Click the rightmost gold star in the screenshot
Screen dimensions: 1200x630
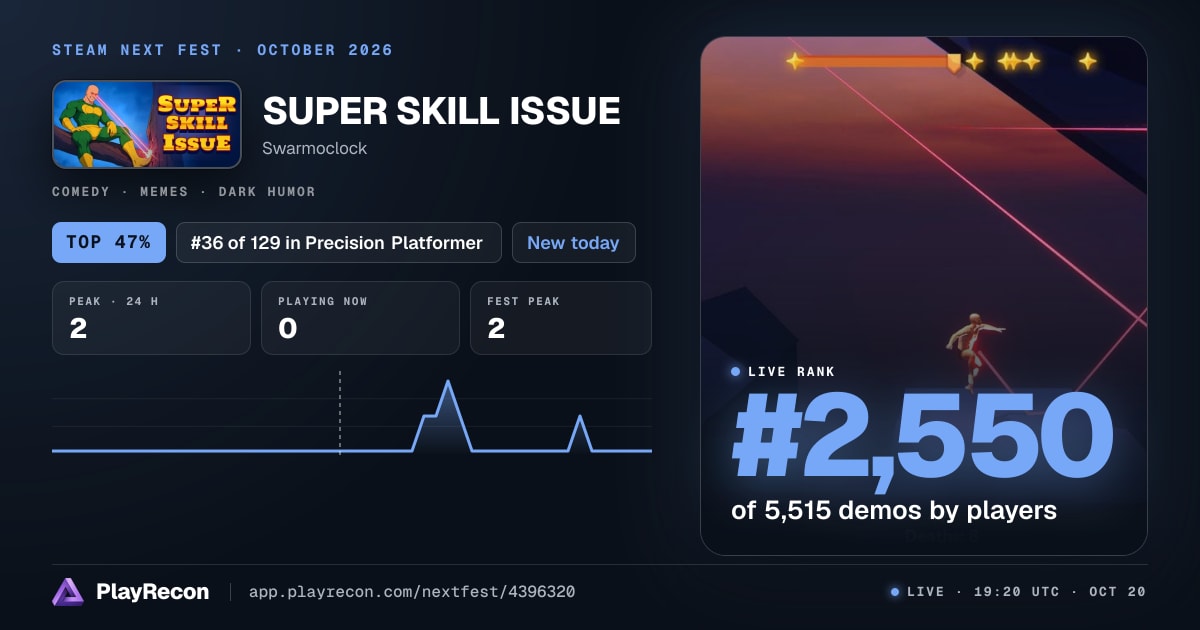(1088, 61)
